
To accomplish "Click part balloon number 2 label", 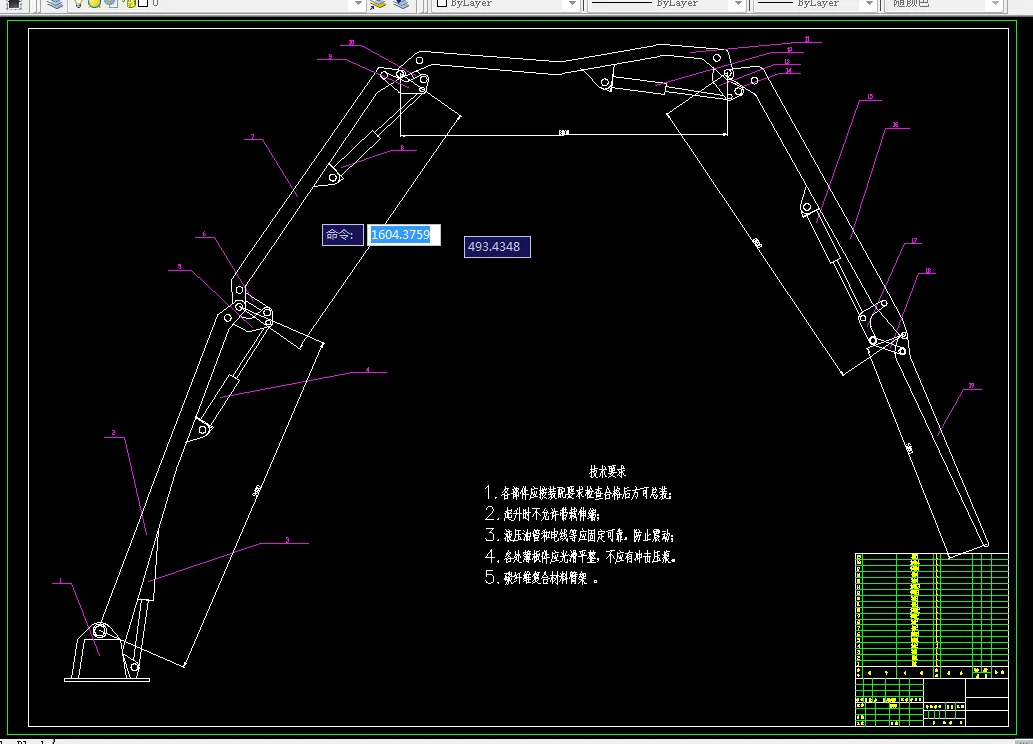I will 113,433.
